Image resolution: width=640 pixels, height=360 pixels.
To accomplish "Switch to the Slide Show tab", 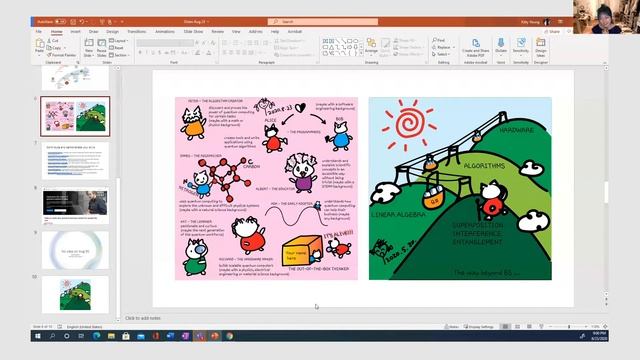I will 193,31.
